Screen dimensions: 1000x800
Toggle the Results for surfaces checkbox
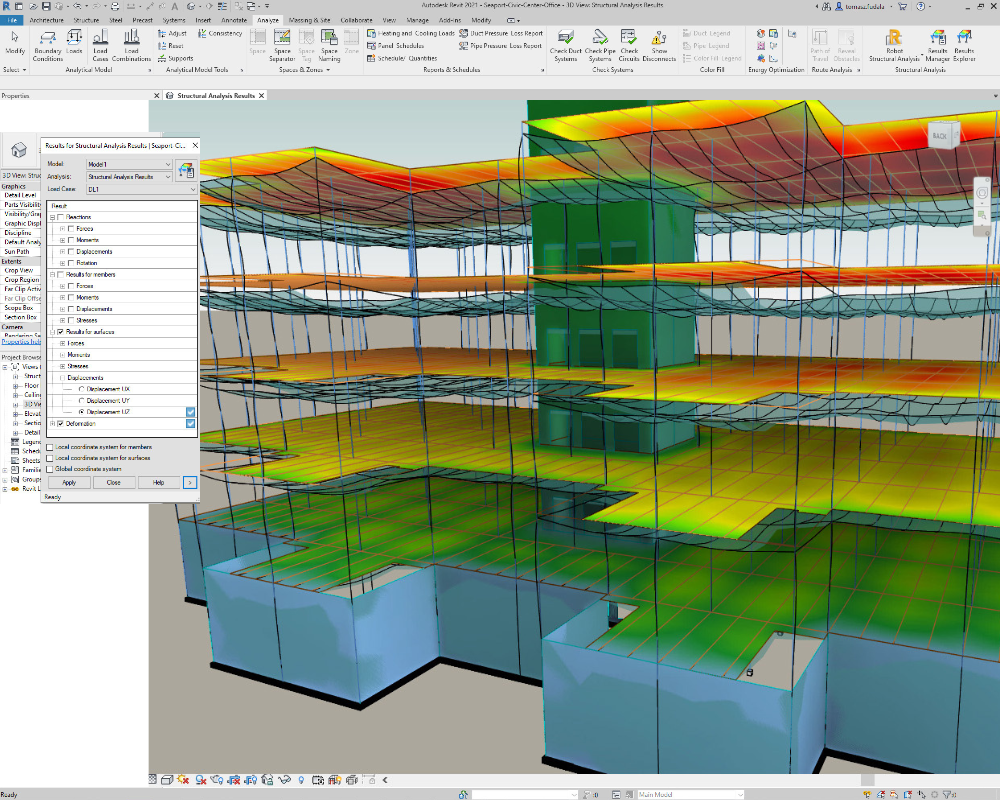pos(61,332)
